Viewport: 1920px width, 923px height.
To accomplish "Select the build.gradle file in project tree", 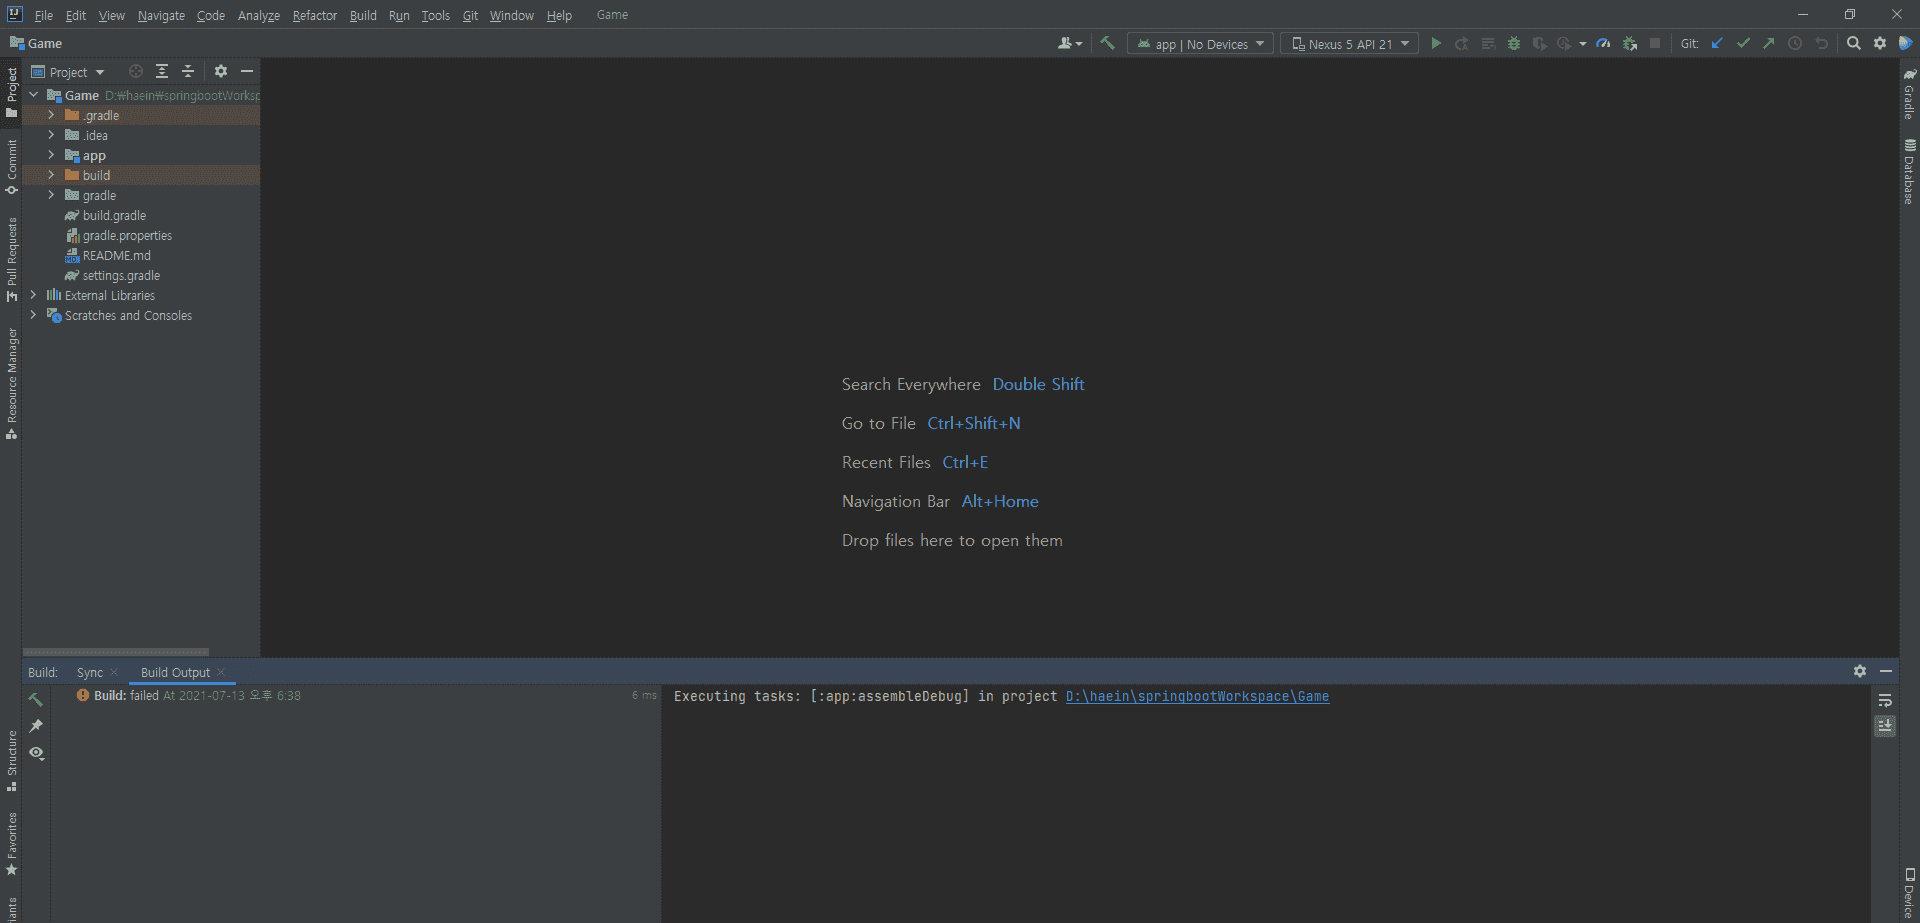I will 114,216.
